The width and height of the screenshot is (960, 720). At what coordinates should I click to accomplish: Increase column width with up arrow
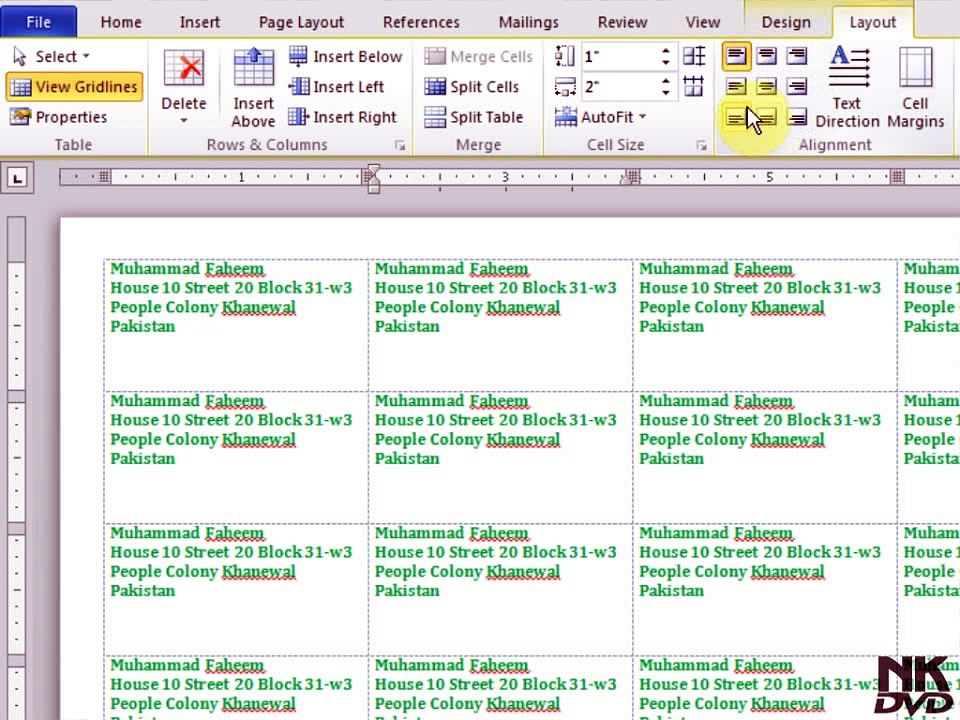[666, 80]
